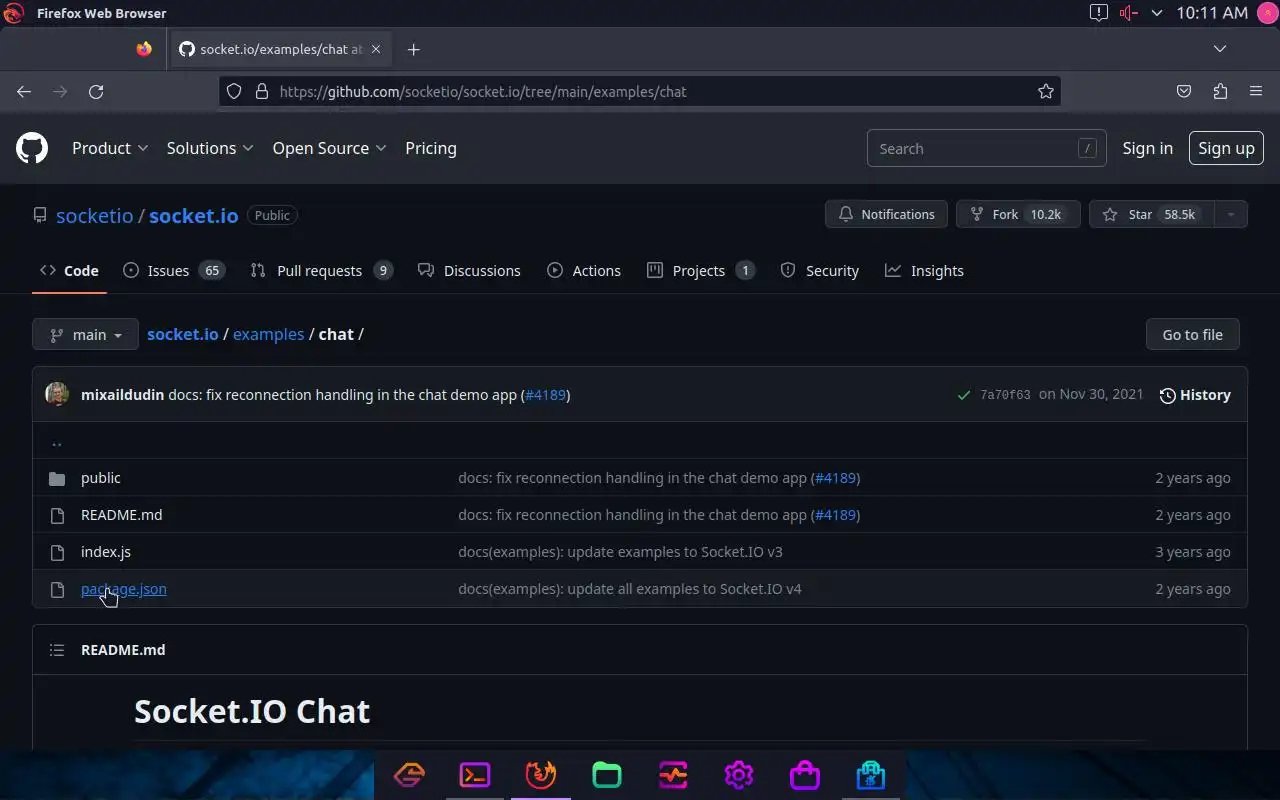Click the notification alert tray icon
The height and width of the screenshot is (800, 1280).
click(x=1098, y=13)
